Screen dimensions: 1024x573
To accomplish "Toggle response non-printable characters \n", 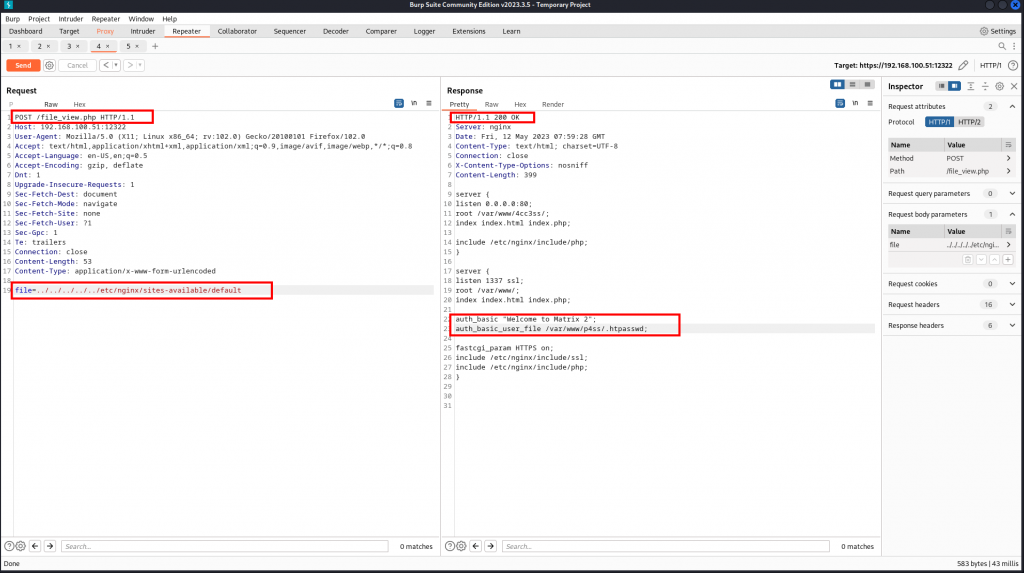I will 855,103.
